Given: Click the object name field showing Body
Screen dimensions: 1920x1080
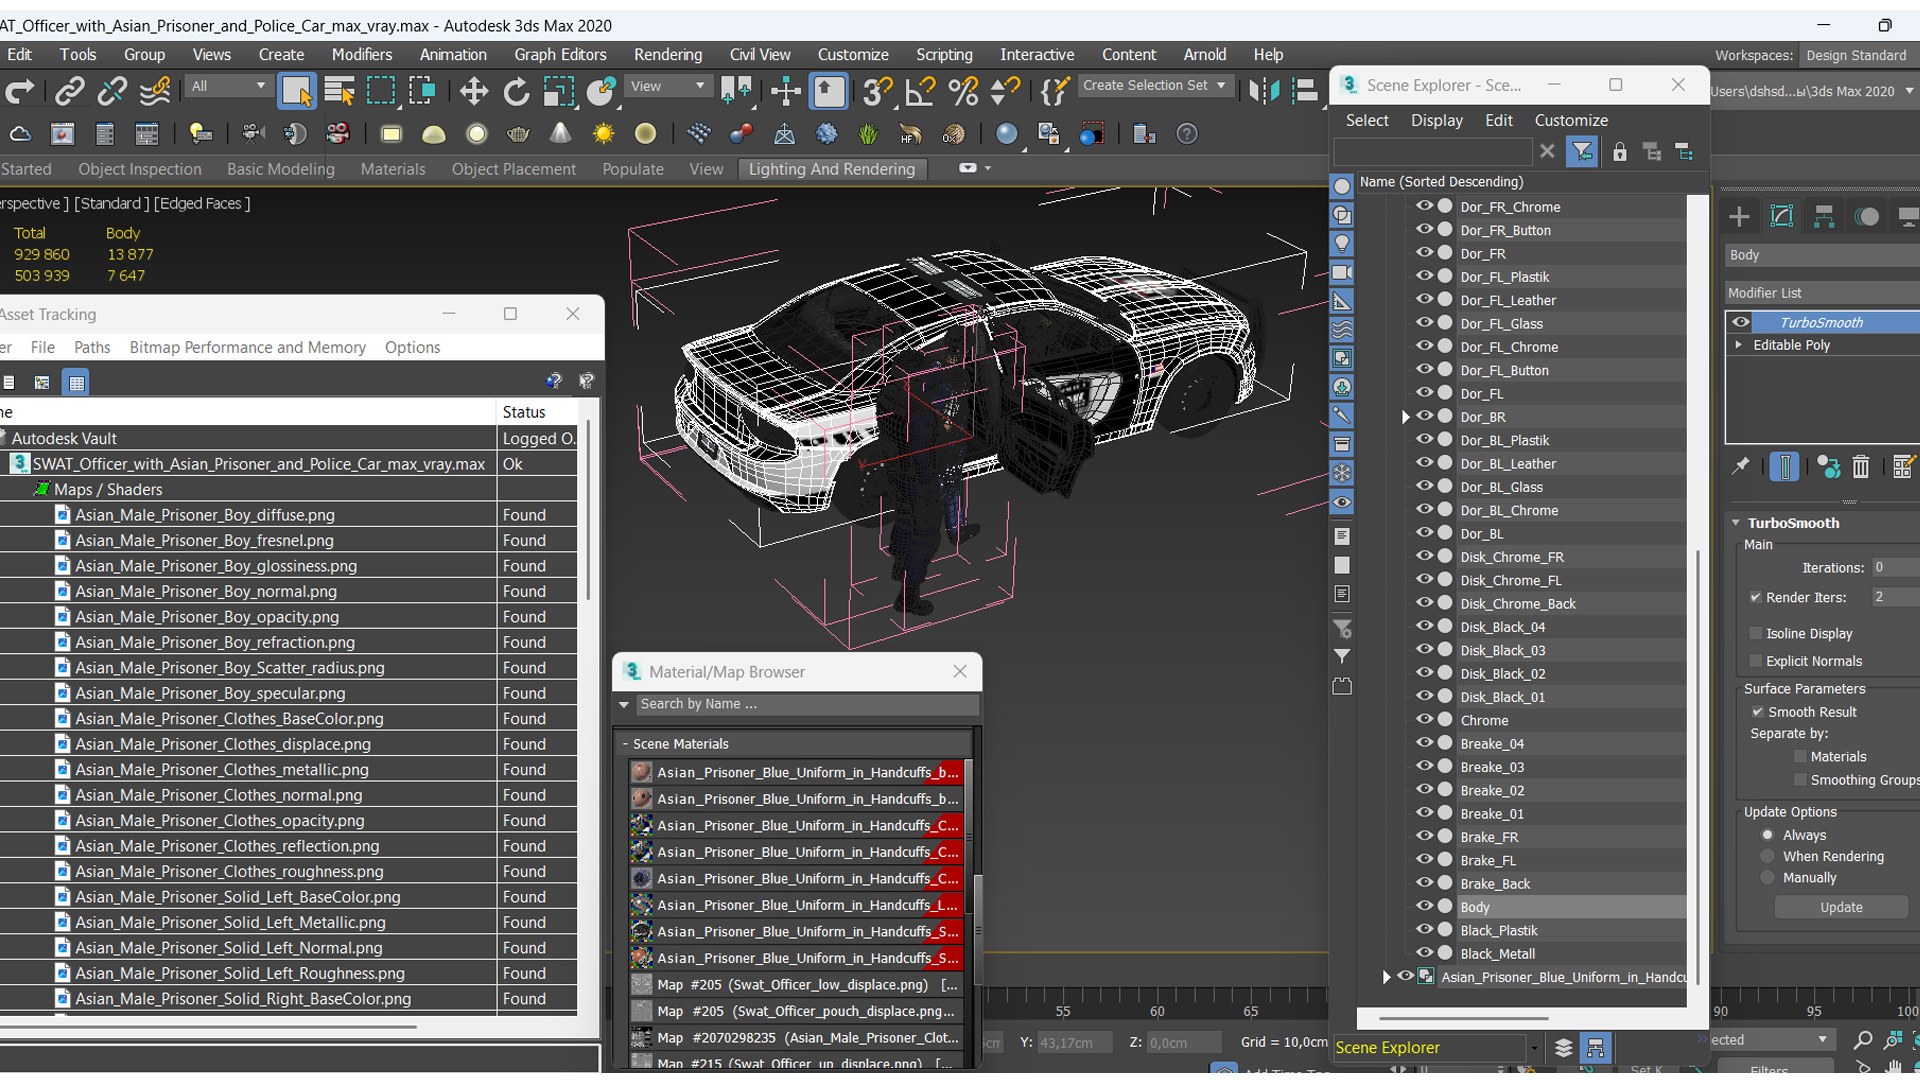Looking at the screenshot, I should [1822, 255].
